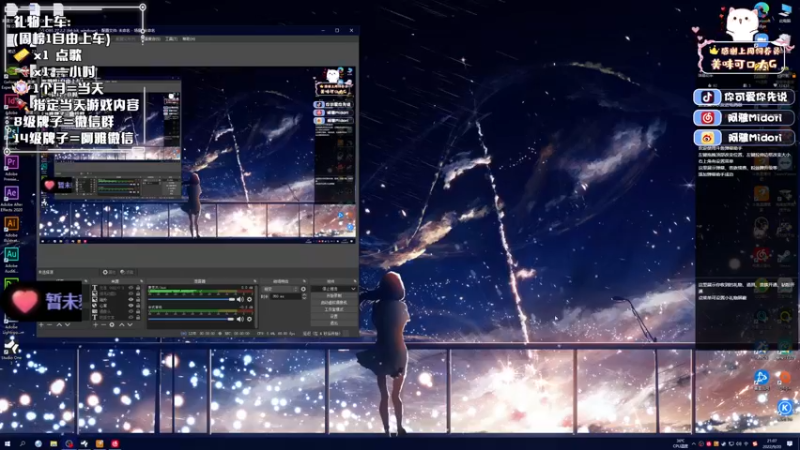Click the 属性 properties button above sources

click(x=109, y=272)
